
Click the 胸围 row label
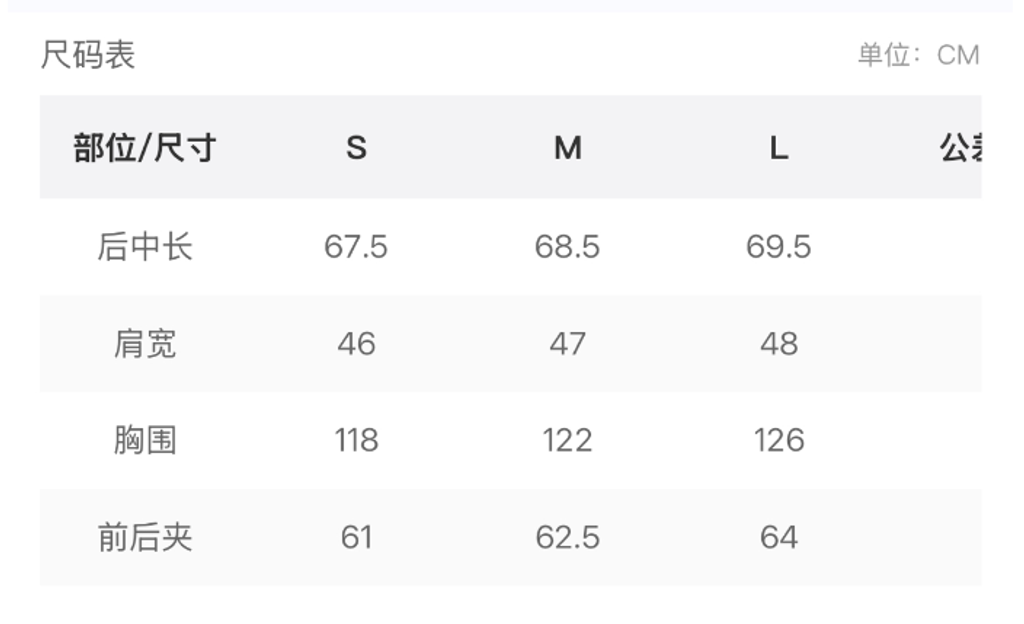[x=145, y=440]
